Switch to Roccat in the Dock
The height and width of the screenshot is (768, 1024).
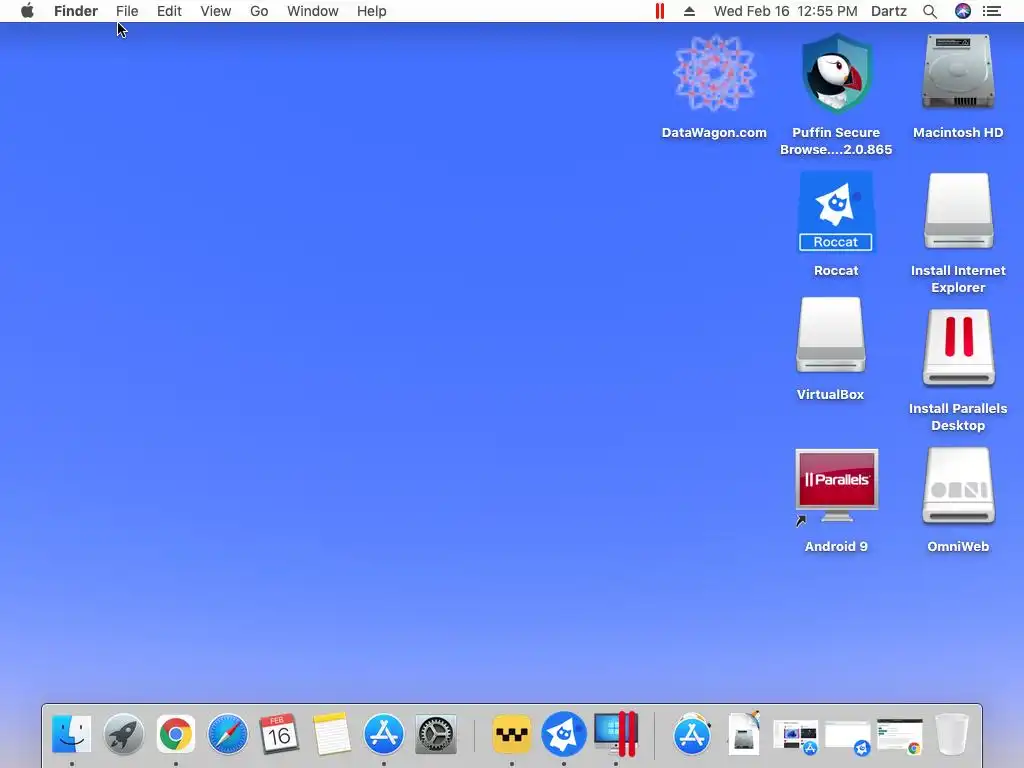click(x=564, y=734)
